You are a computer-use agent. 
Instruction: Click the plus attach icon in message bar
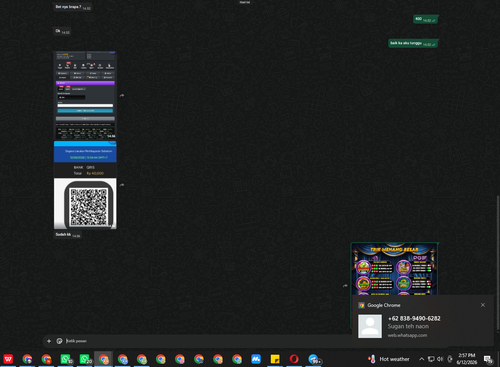click(x=49, y=341)
